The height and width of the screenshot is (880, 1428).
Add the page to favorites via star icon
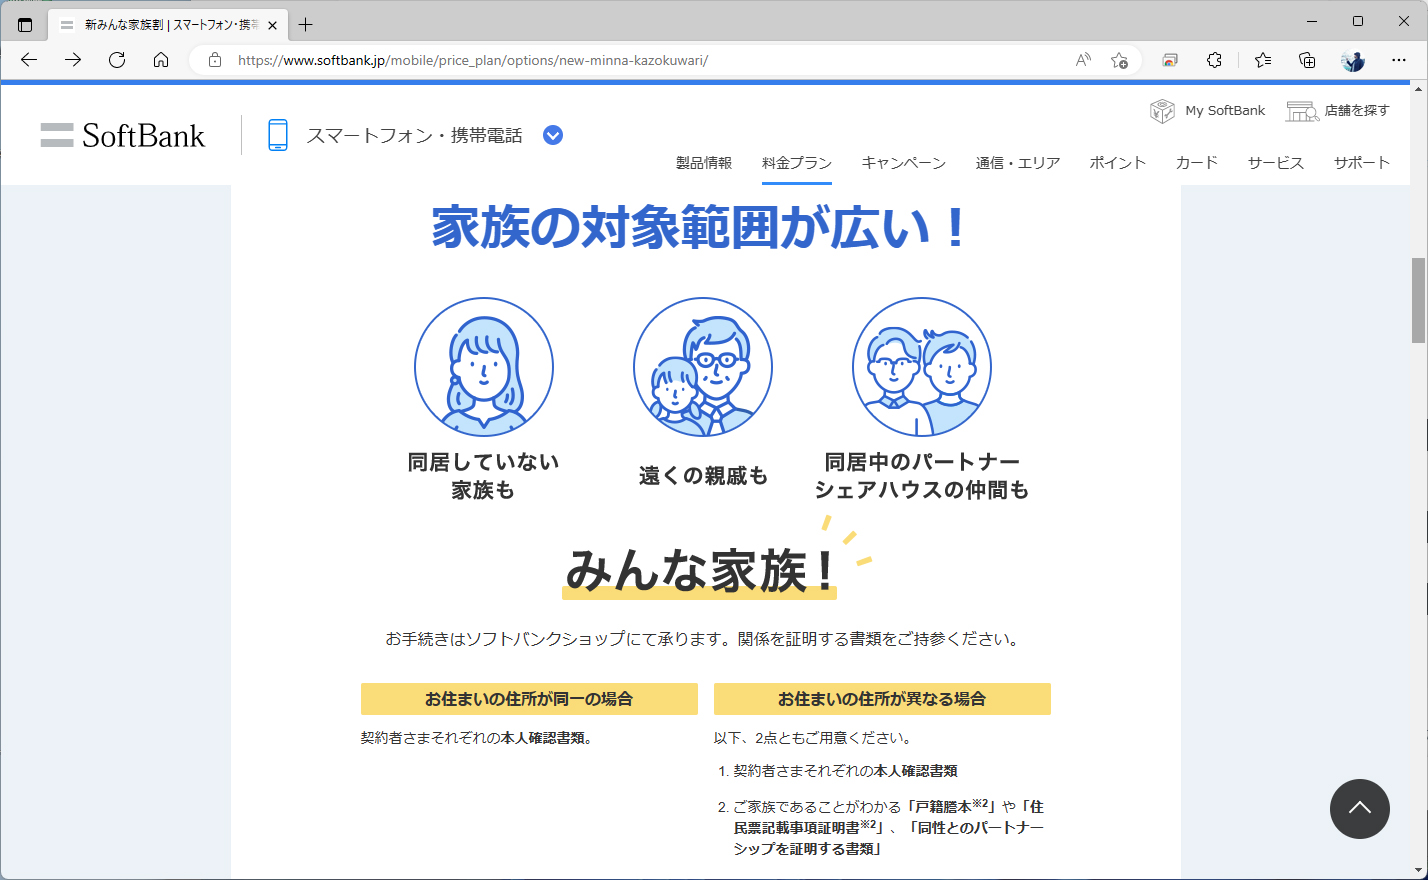coord(1120,60)
